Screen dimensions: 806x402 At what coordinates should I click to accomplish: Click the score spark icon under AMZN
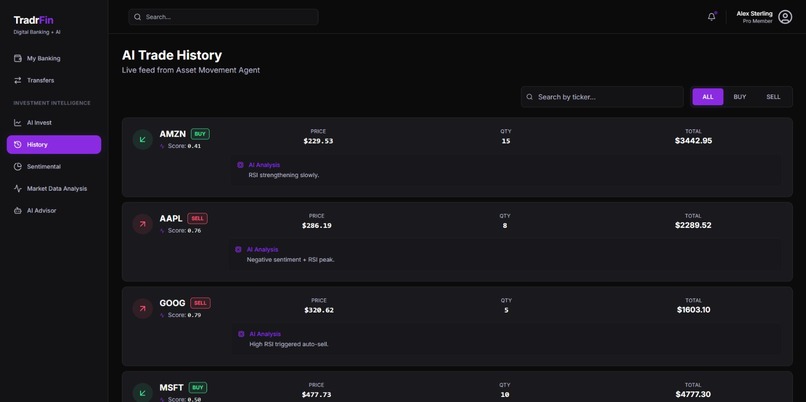(163, 146)
